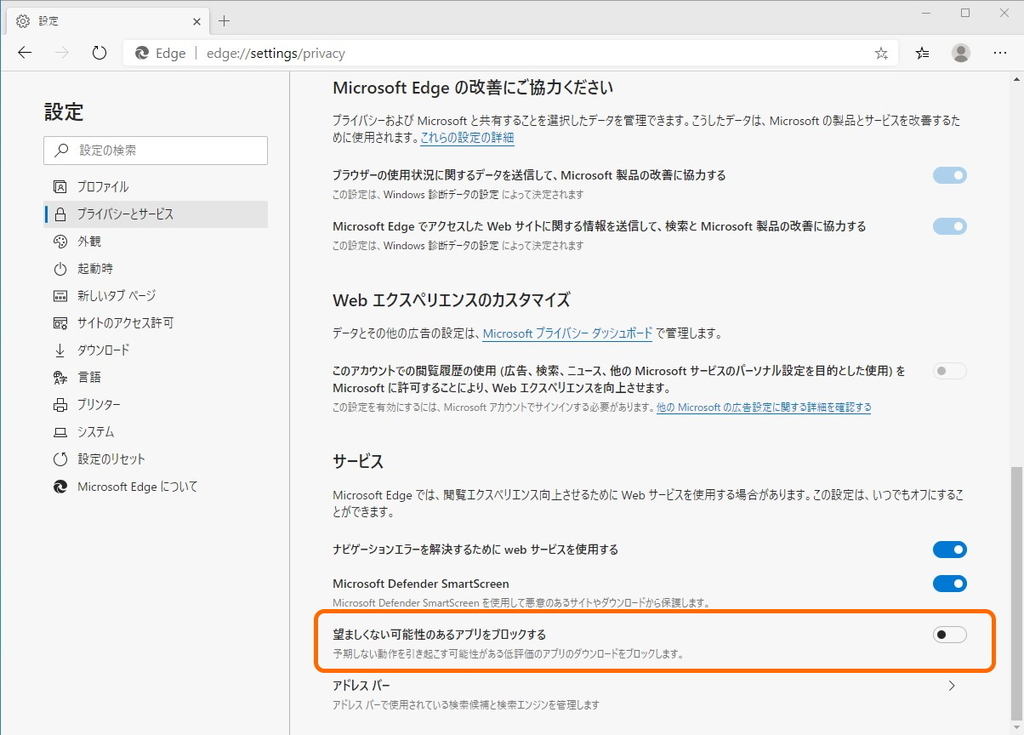Enable 望ましくない可能性のあるアプリをブロックする
This screenshot has height=735, width=1024.
tap(948, 634)
